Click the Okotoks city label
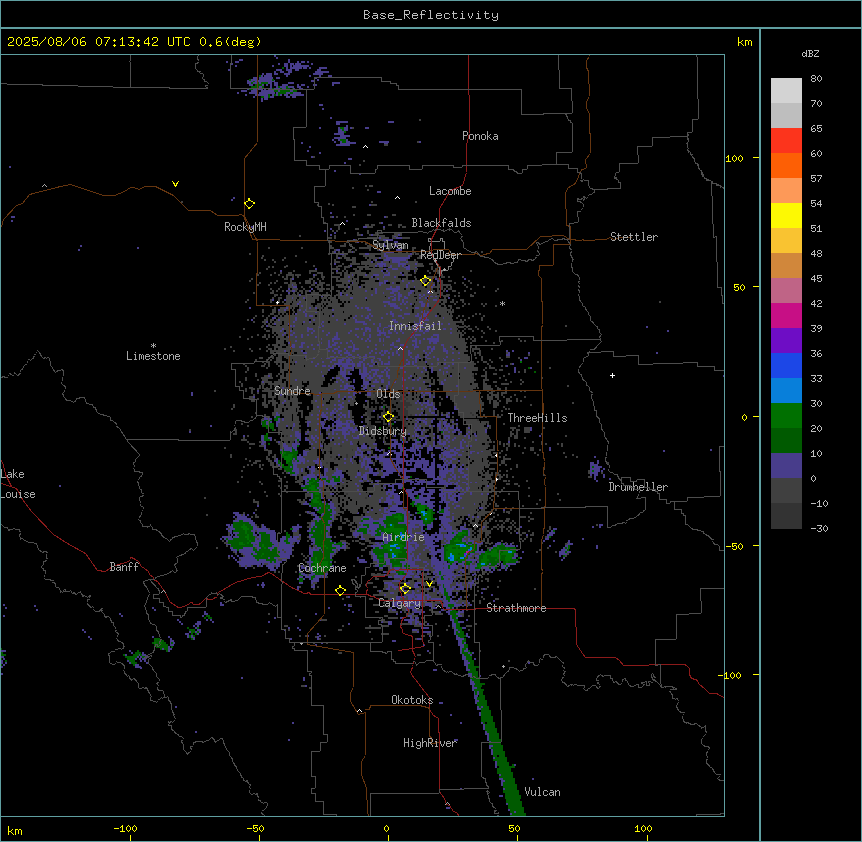This screenshot has height=842, width=862. point(412,700)
